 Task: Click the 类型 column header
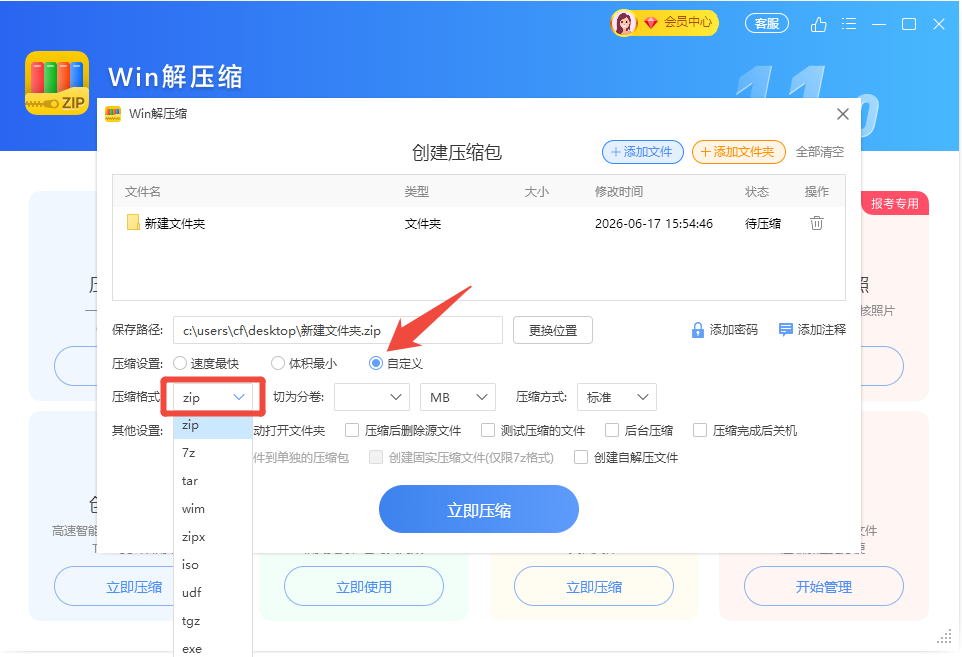(417, 192)
